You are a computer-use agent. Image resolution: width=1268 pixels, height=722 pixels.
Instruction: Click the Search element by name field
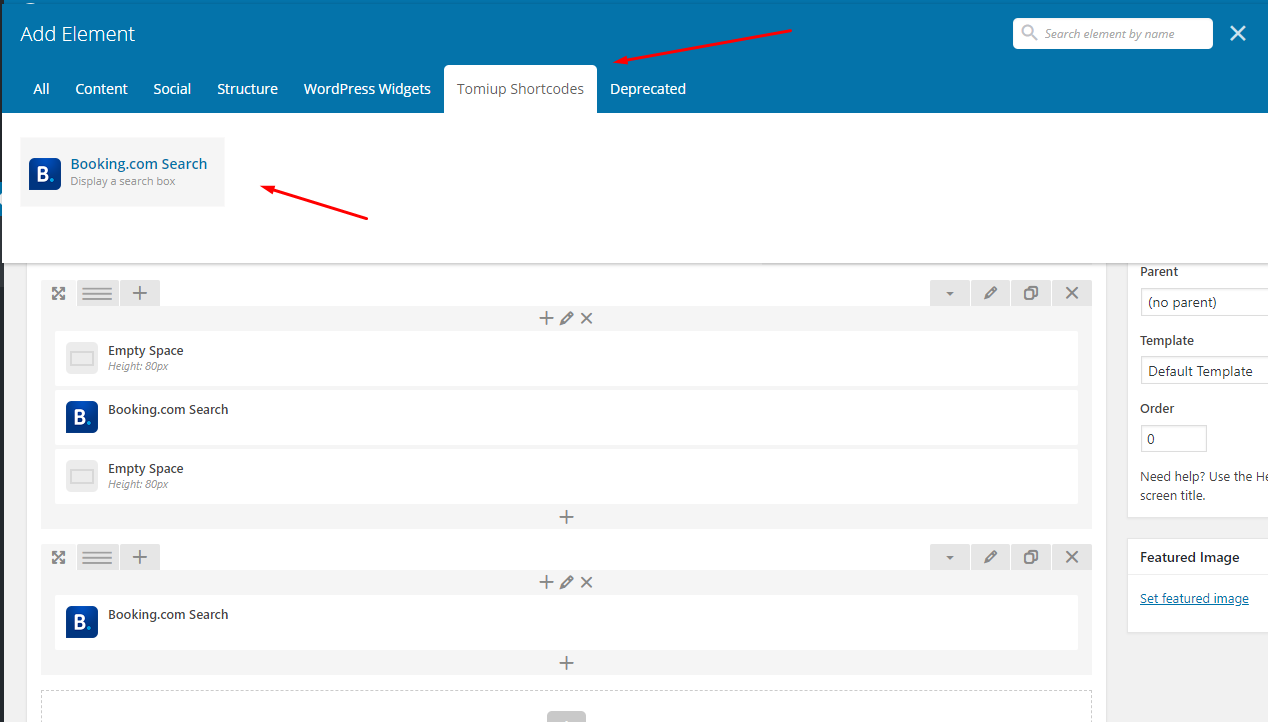tap(1113, 33)
